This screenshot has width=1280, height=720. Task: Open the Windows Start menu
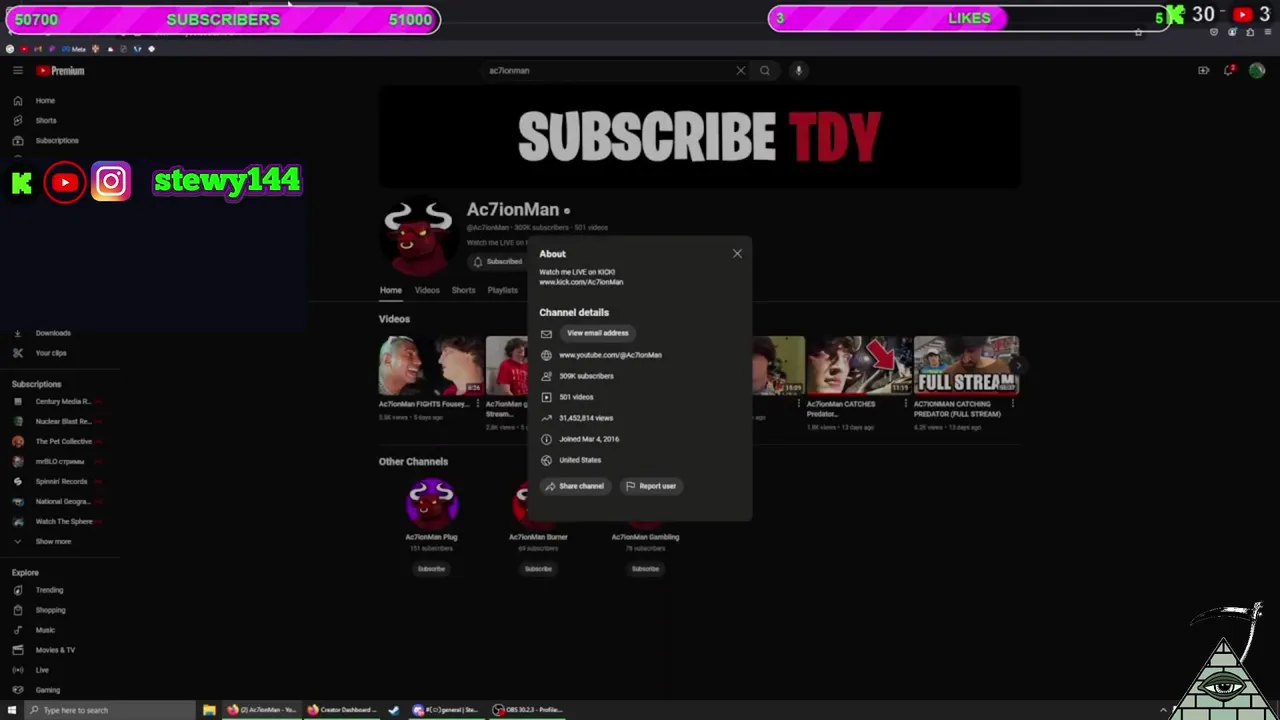tap(12, 710)
